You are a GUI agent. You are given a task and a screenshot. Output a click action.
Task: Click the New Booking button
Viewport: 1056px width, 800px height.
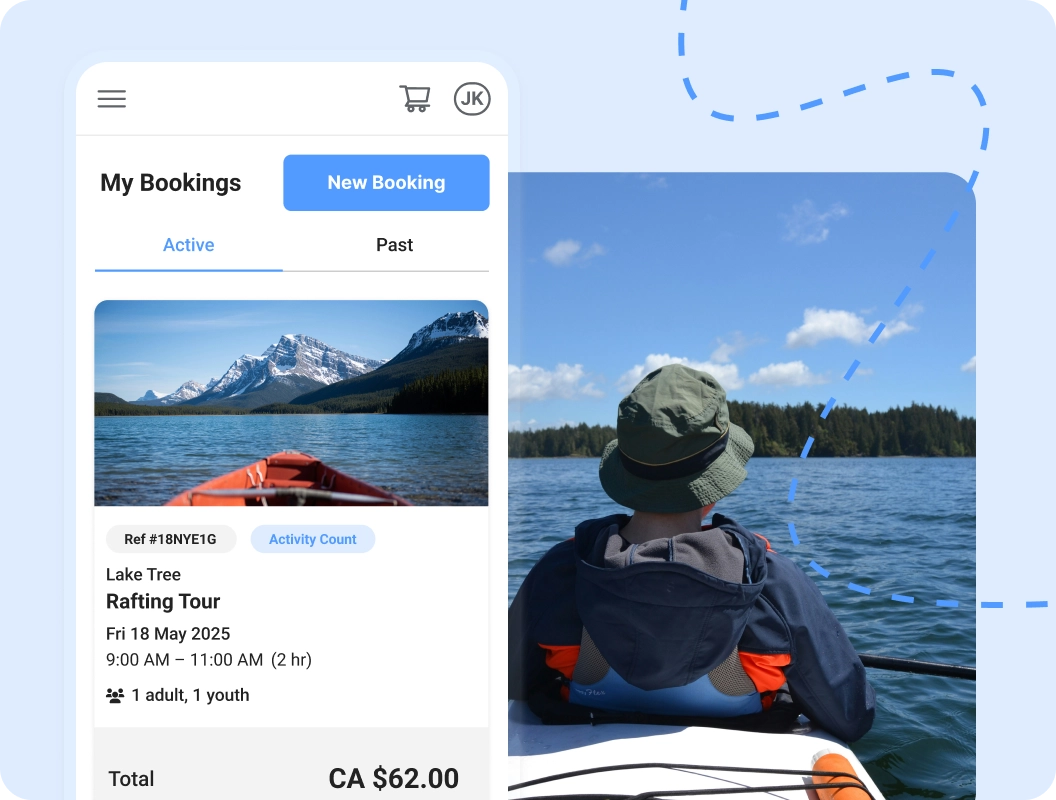(386, 182)
